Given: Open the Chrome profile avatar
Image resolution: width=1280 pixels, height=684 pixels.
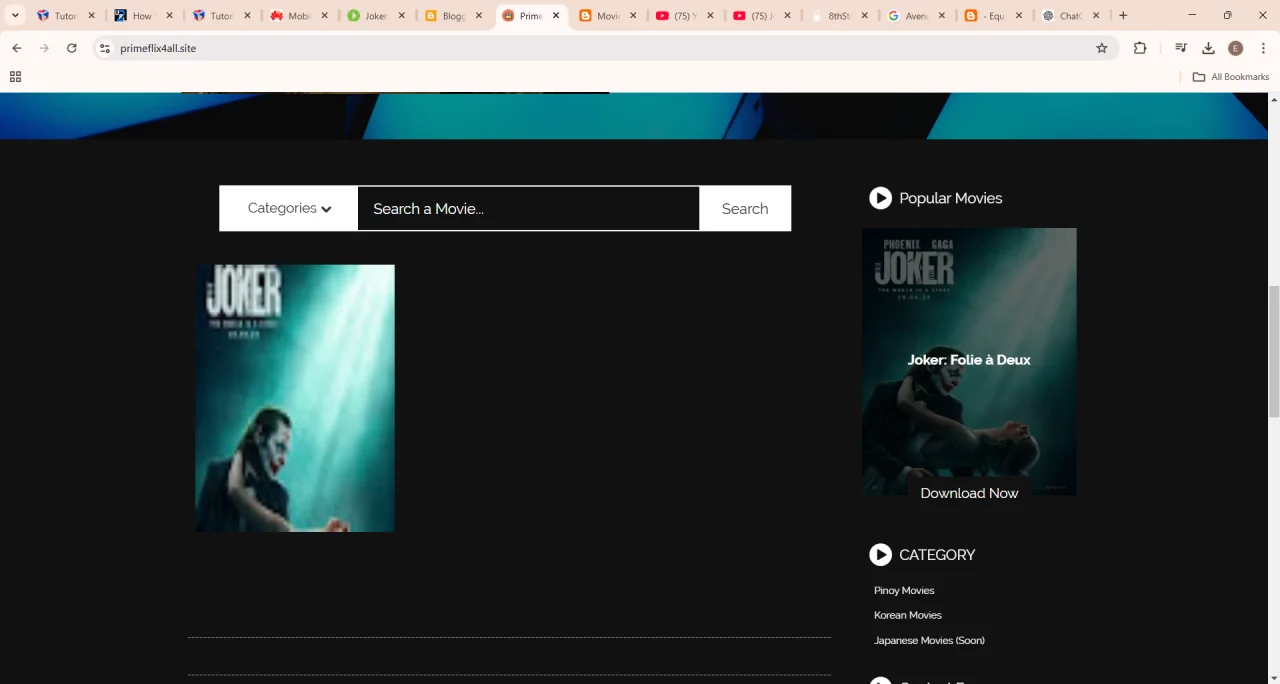Looking at the screenshot, I should [1236, 48].
